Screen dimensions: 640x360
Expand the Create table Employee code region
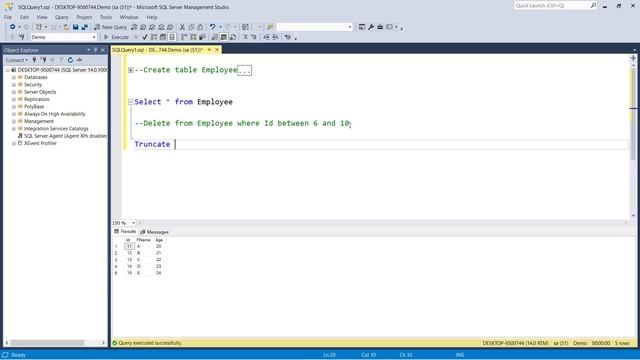point(131,70)
